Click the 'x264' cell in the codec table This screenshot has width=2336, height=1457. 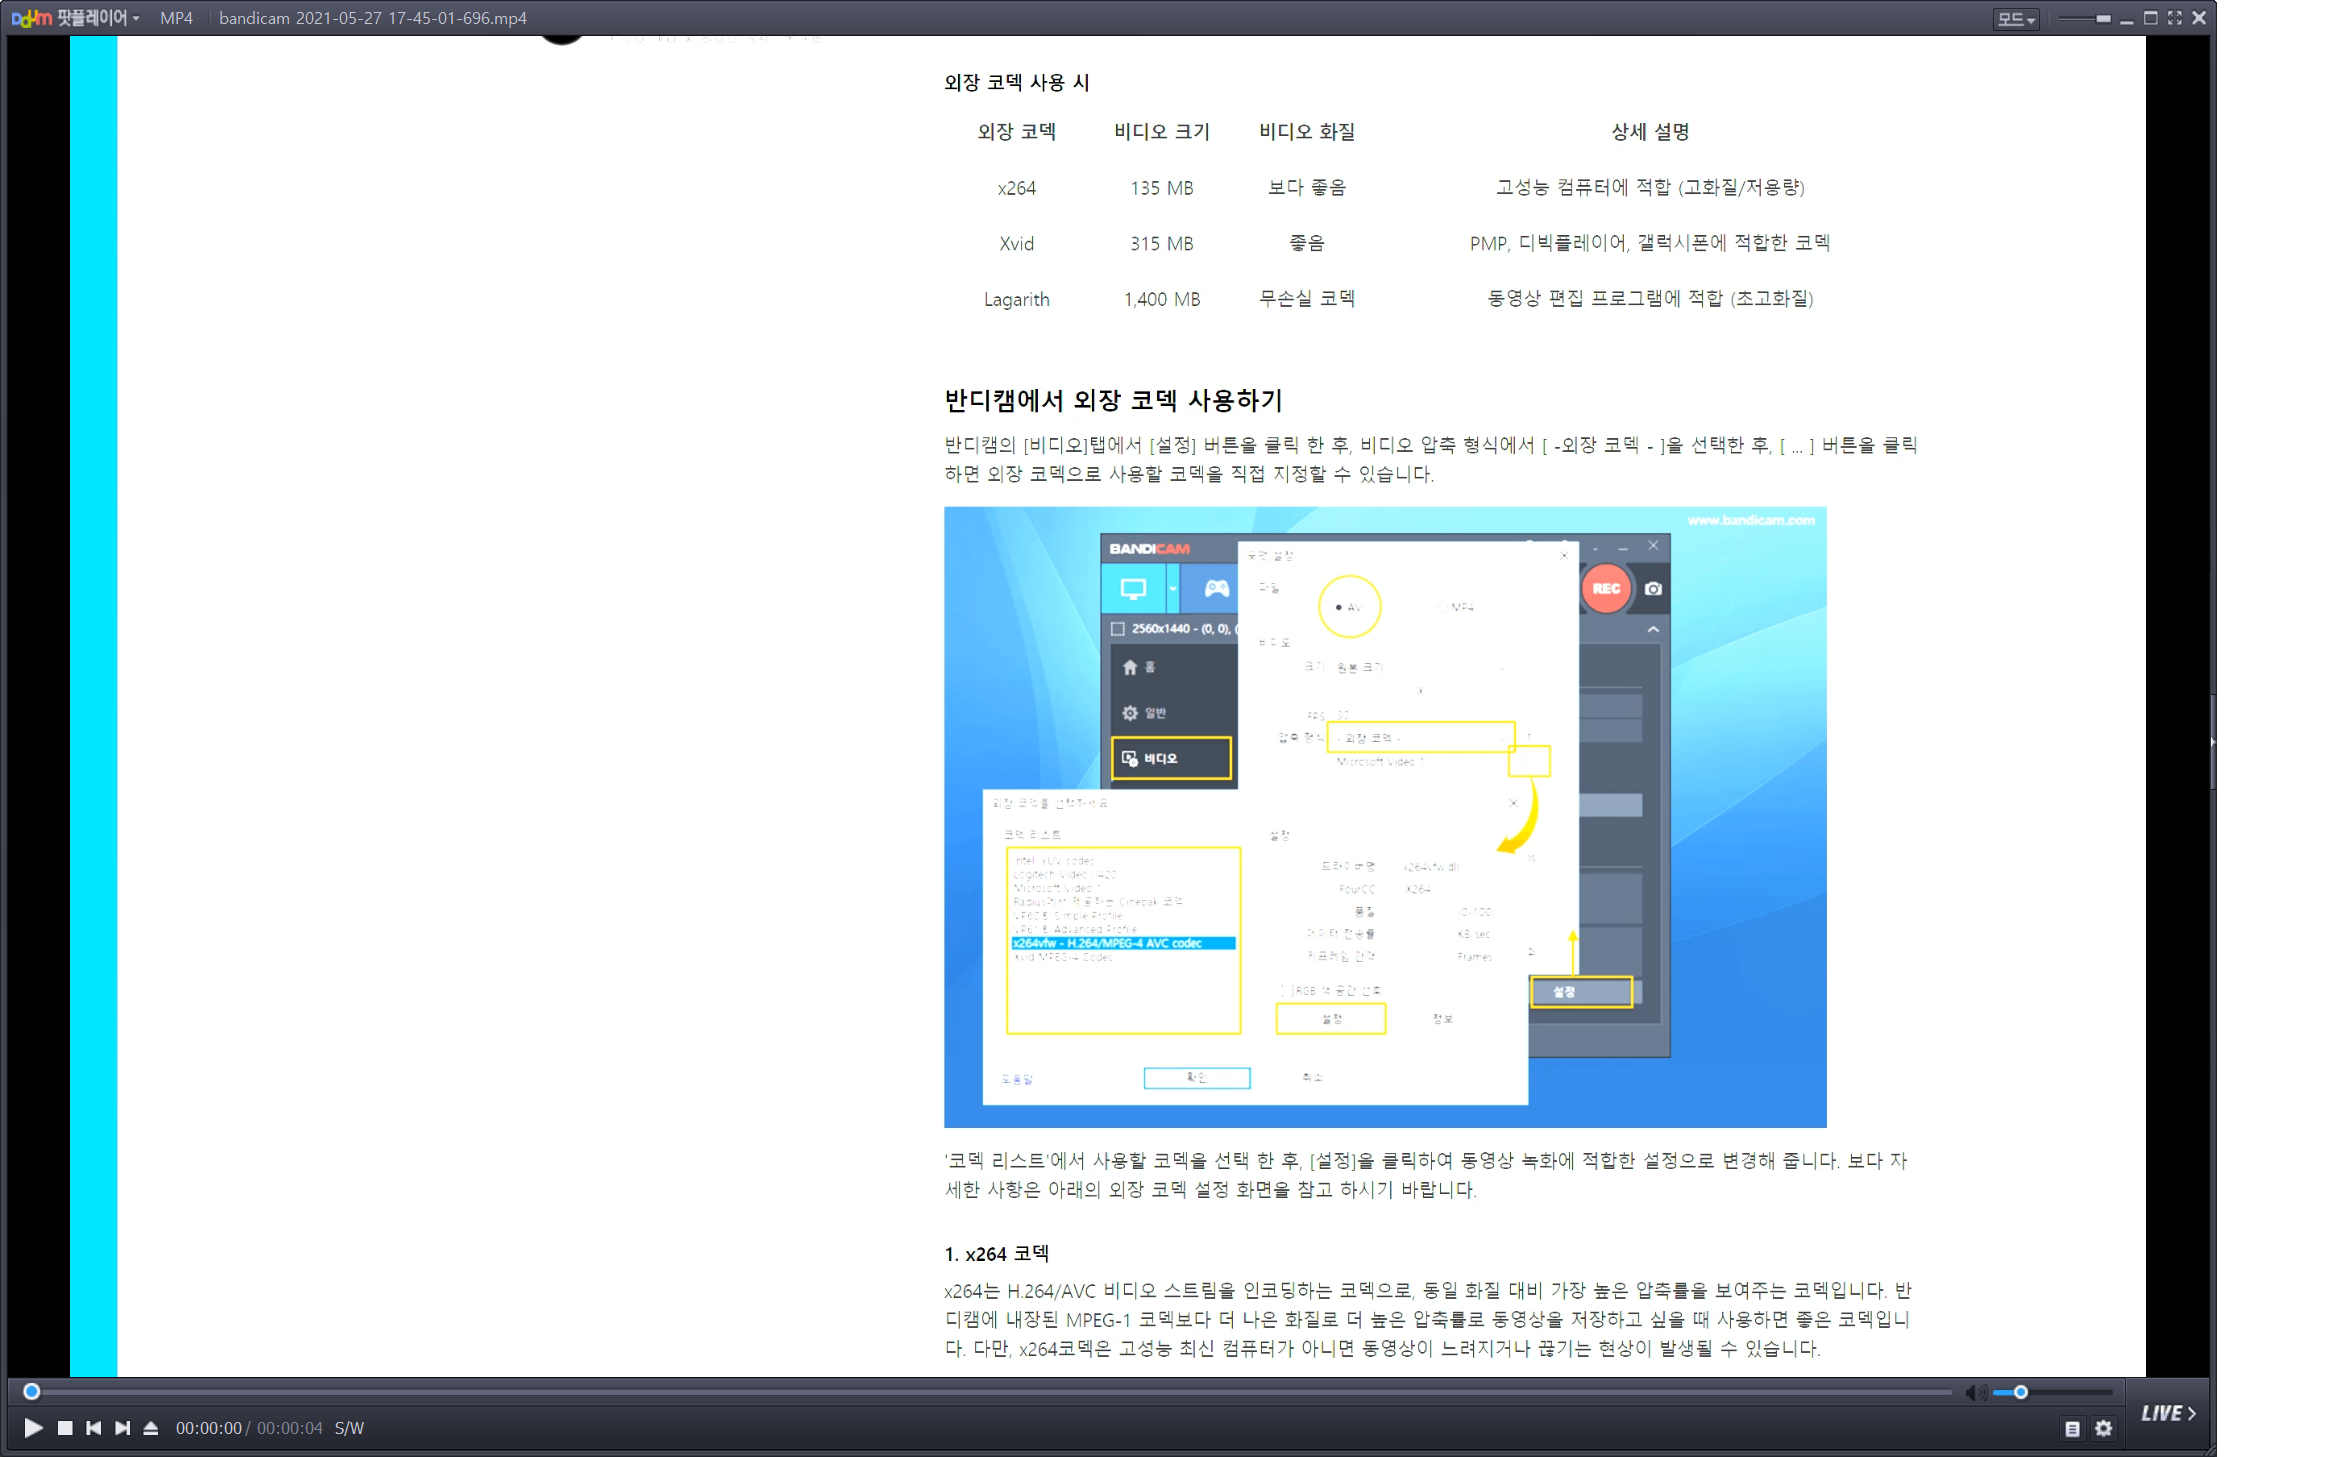tap(1016, 188)
